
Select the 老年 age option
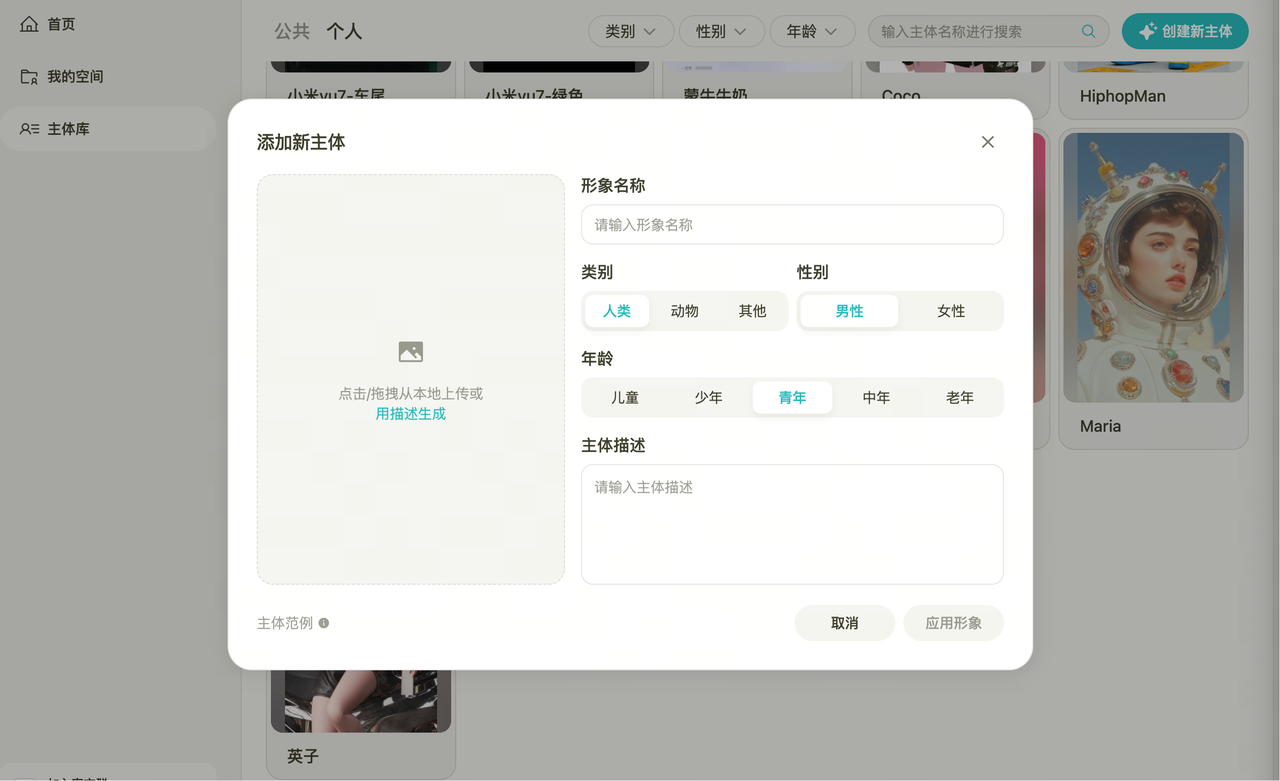pyautogui.click(x=960, y=397)
